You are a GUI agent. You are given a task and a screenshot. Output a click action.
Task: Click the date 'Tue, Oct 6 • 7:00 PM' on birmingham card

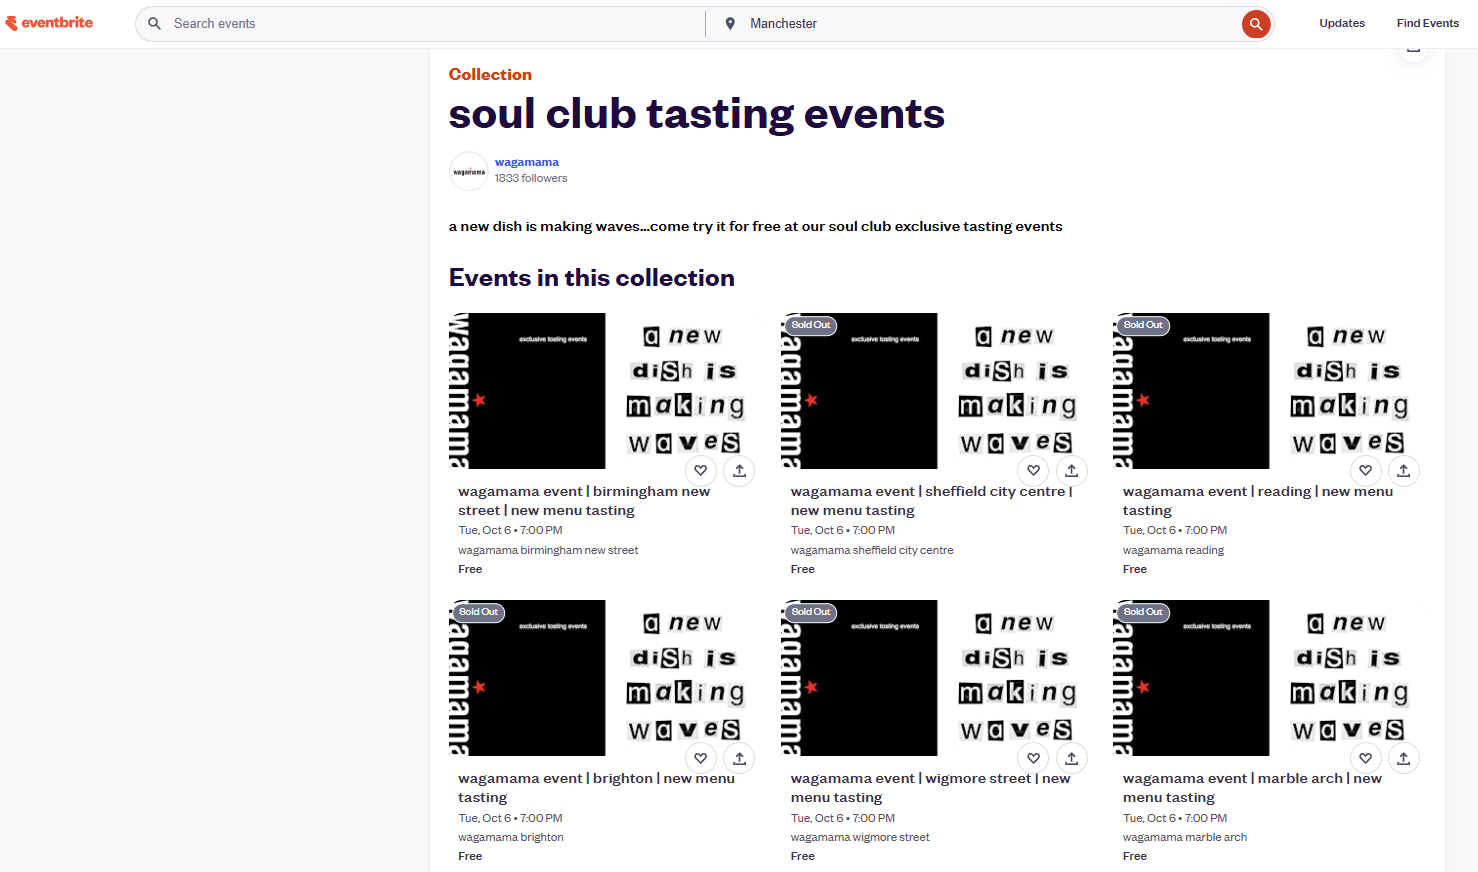click(510, 530)
